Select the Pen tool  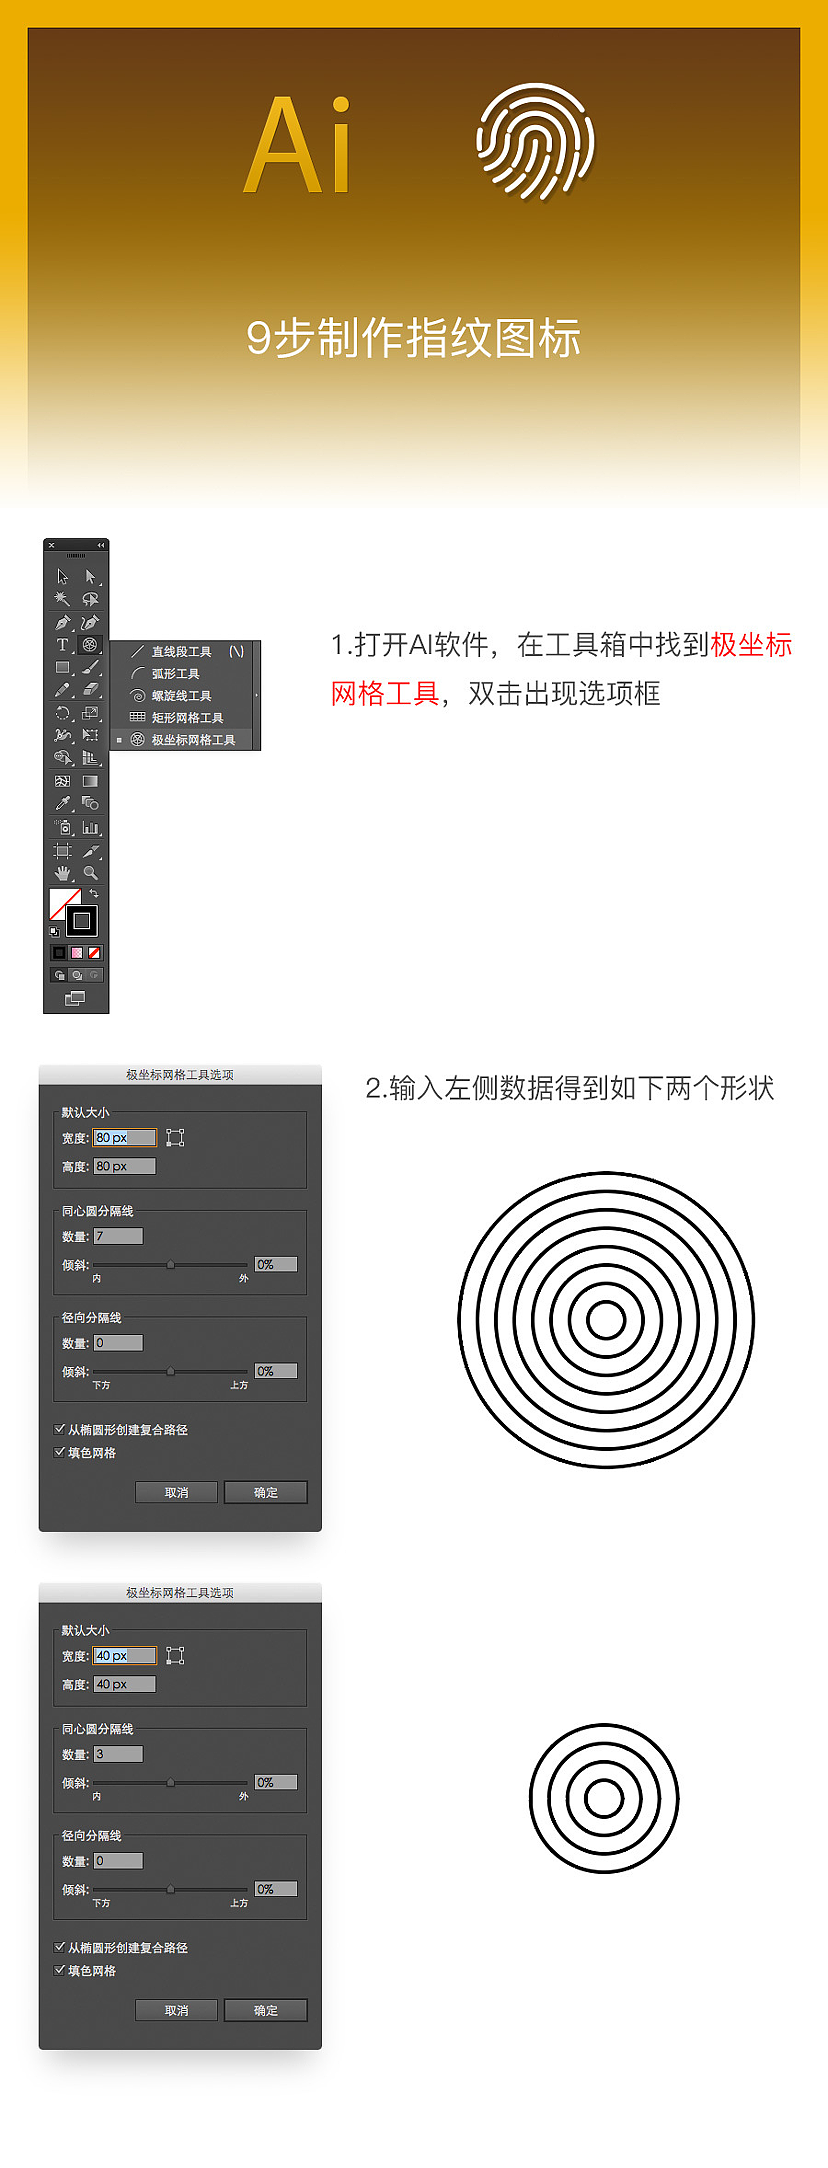[62, 622]
